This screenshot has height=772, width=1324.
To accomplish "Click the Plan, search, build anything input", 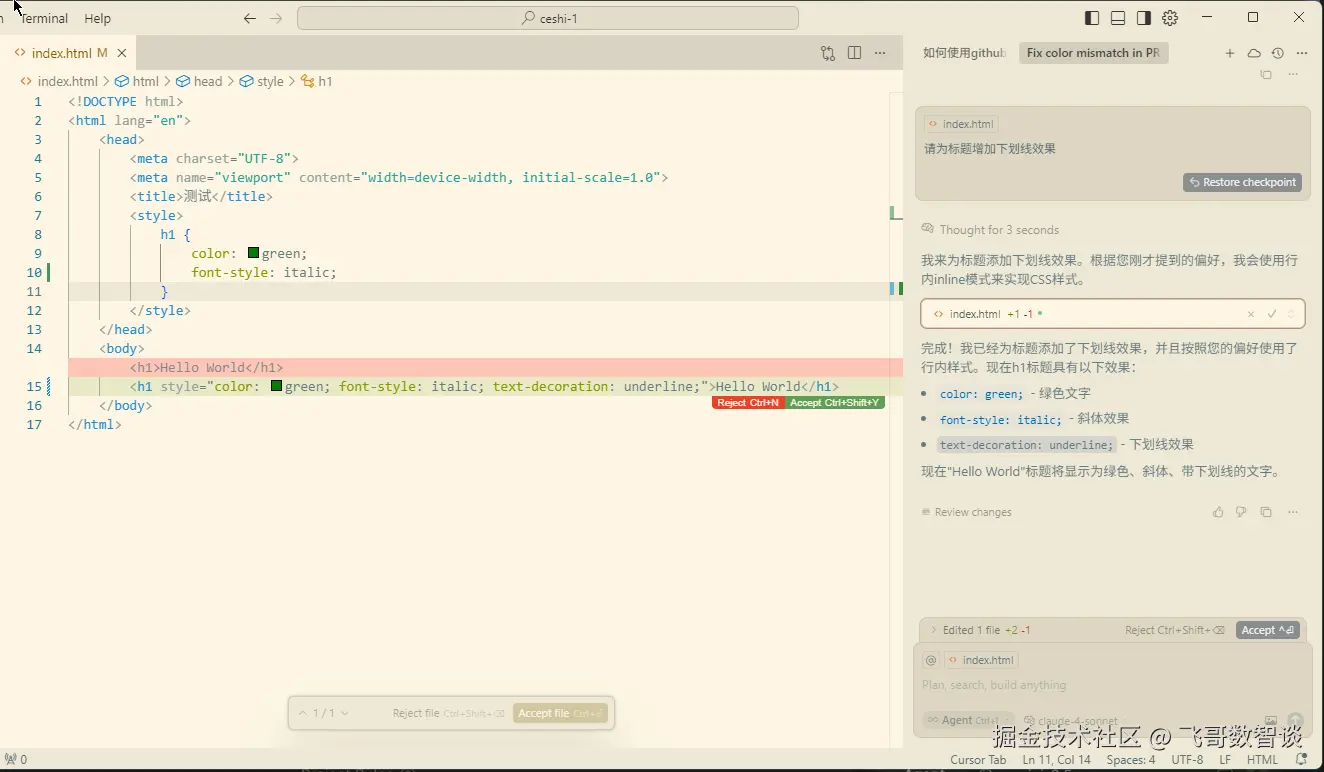I will tap(1112, 685).
